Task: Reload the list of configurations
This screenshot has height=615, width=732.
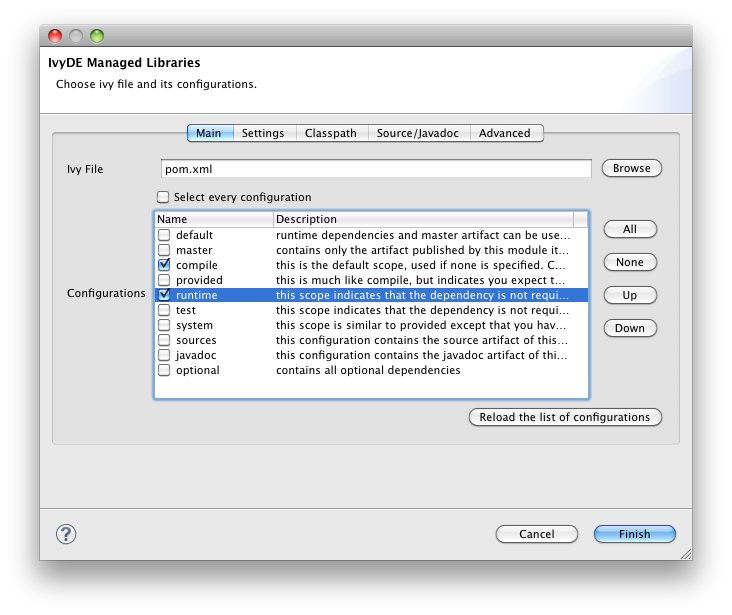Action: [x=564, y=417]
